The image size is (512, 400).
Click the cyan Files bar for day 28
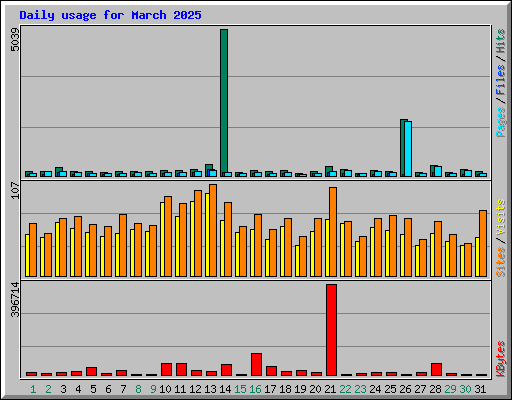pyautogui.click(x=438, y=171)
